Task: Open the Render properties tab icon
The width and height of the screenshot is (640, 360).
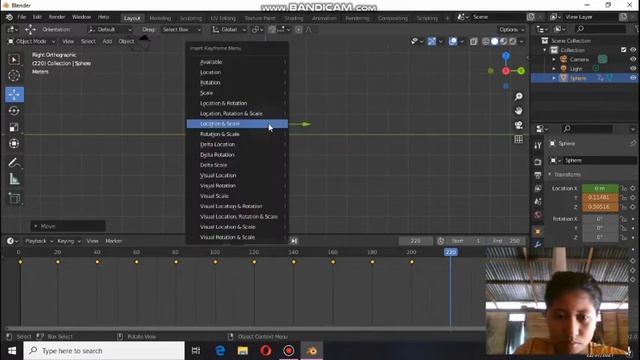Action: click(538, 162)
